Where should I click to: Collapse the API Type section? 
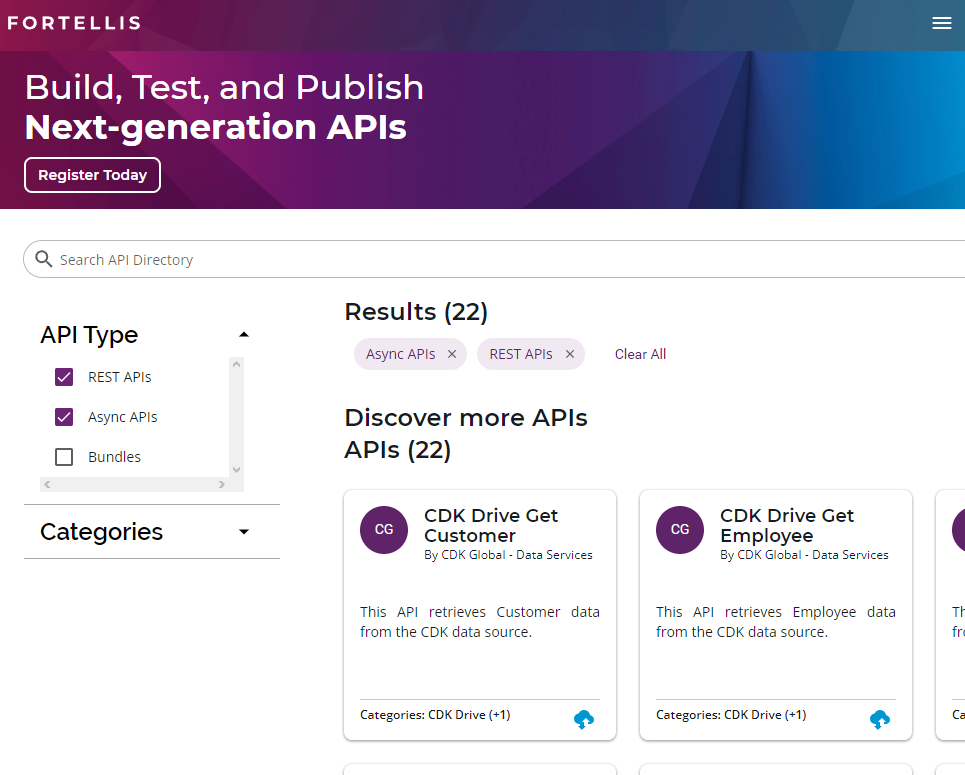[x=244, y=334]
